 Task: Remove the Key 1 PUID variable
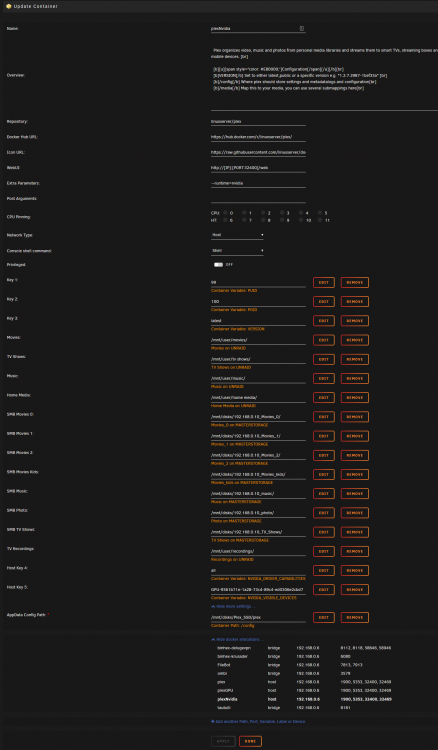[x=355, y=283]
